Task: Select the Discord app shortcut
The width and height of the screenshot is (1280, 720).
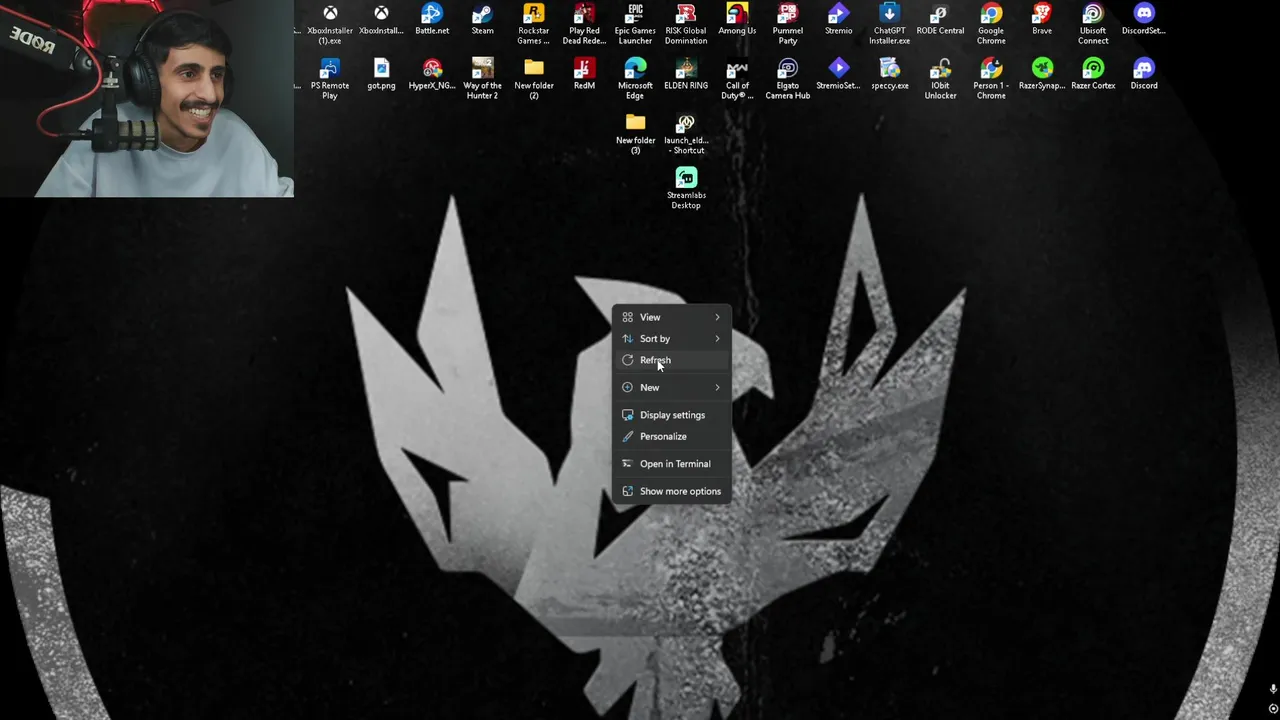Action: 1144,74
